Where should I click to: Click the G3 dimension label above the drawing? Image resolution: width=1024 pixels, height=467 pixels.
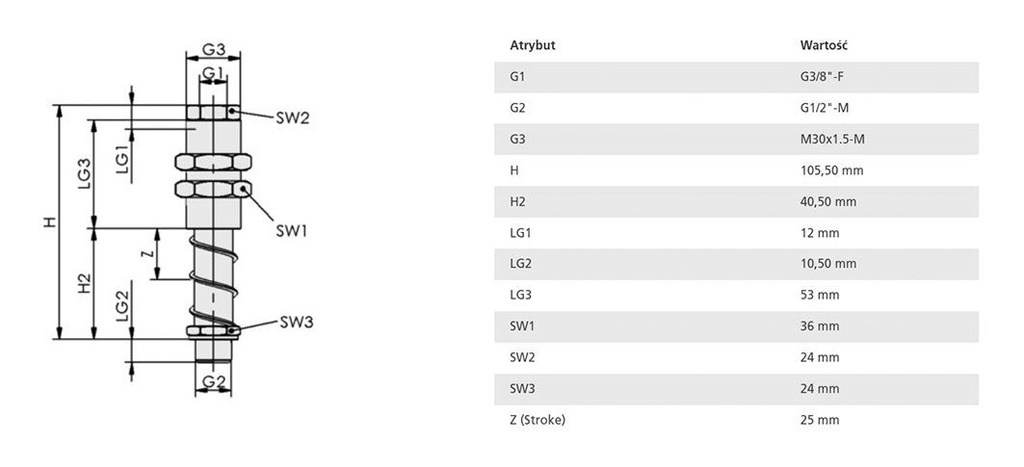click(212, 49)
